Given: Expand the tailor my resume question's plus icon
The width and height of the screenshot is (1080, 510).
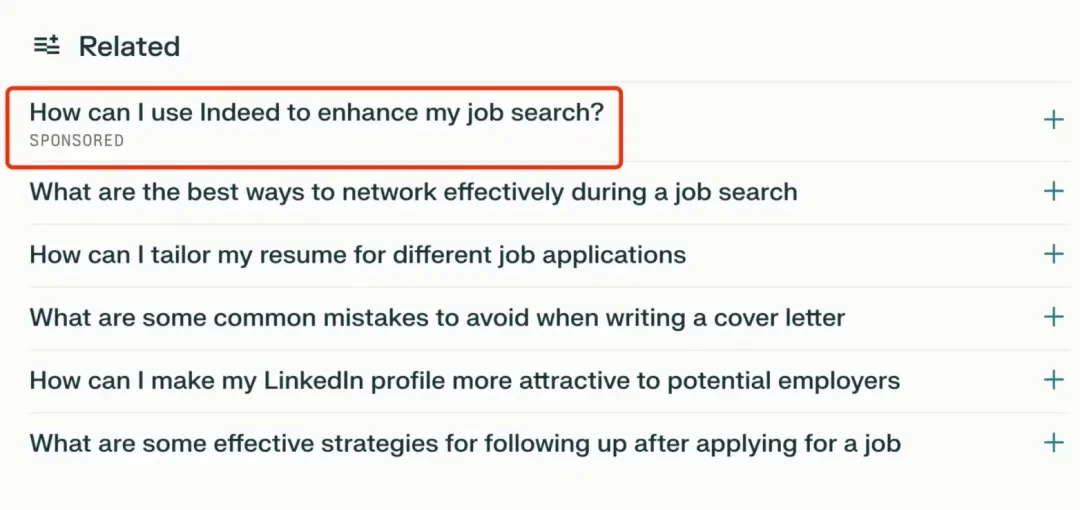Looking at the screenshot, I should (x=1053, y=254).
